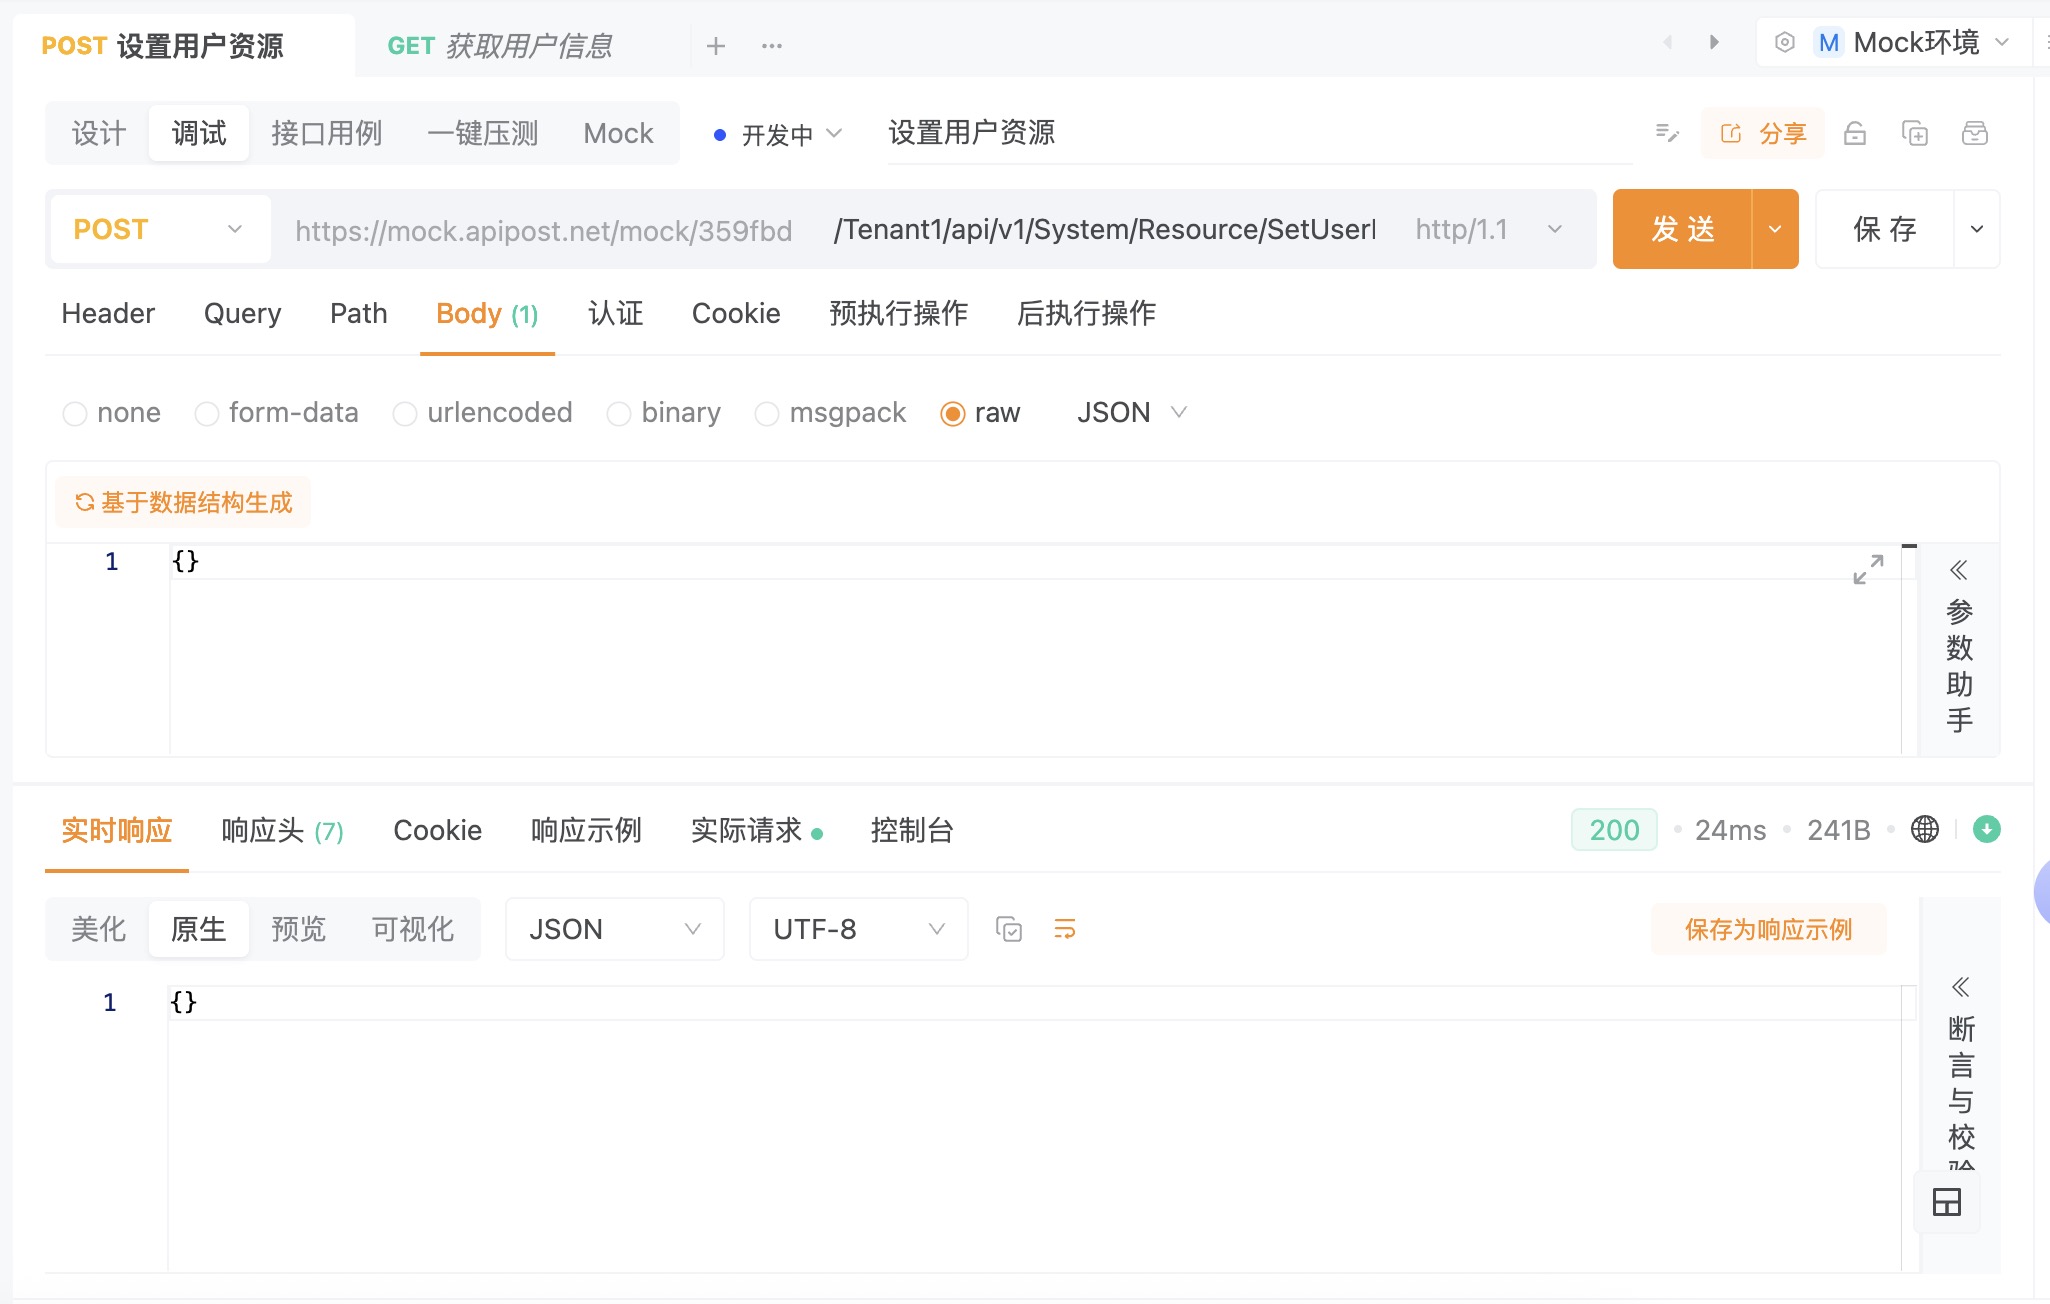Click the 分享 share button
This screenshot has height=1304, width=2050.
pos(1763,133)
